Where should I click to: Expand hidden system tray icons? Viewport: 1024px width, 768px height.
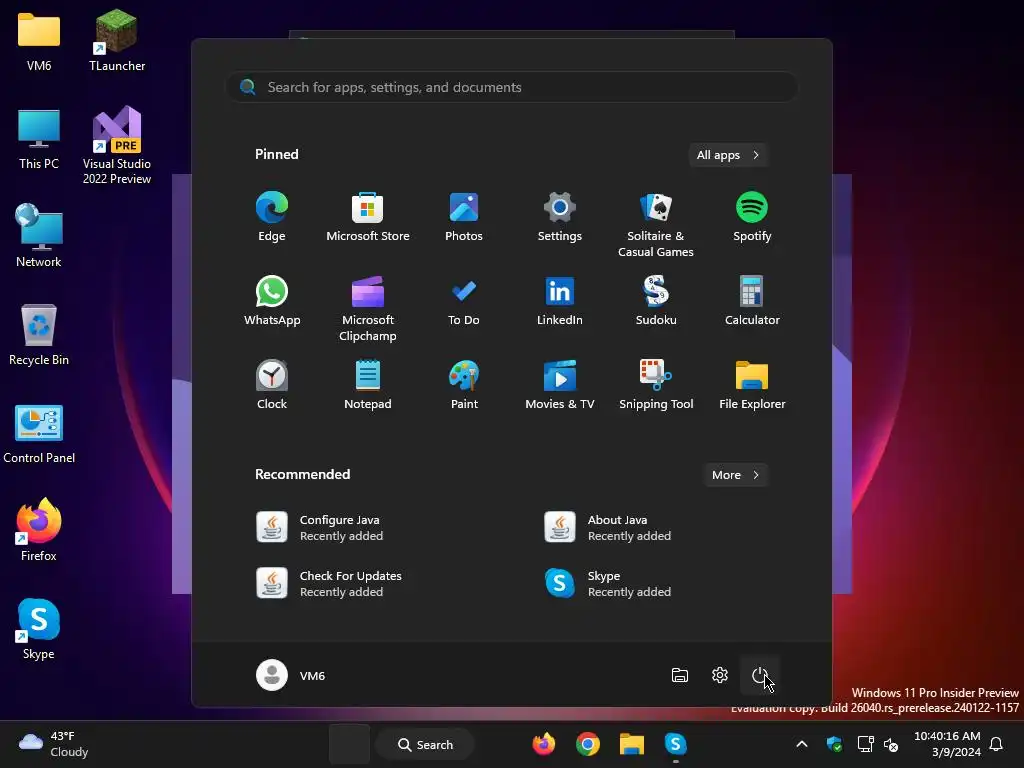point(802,744)
